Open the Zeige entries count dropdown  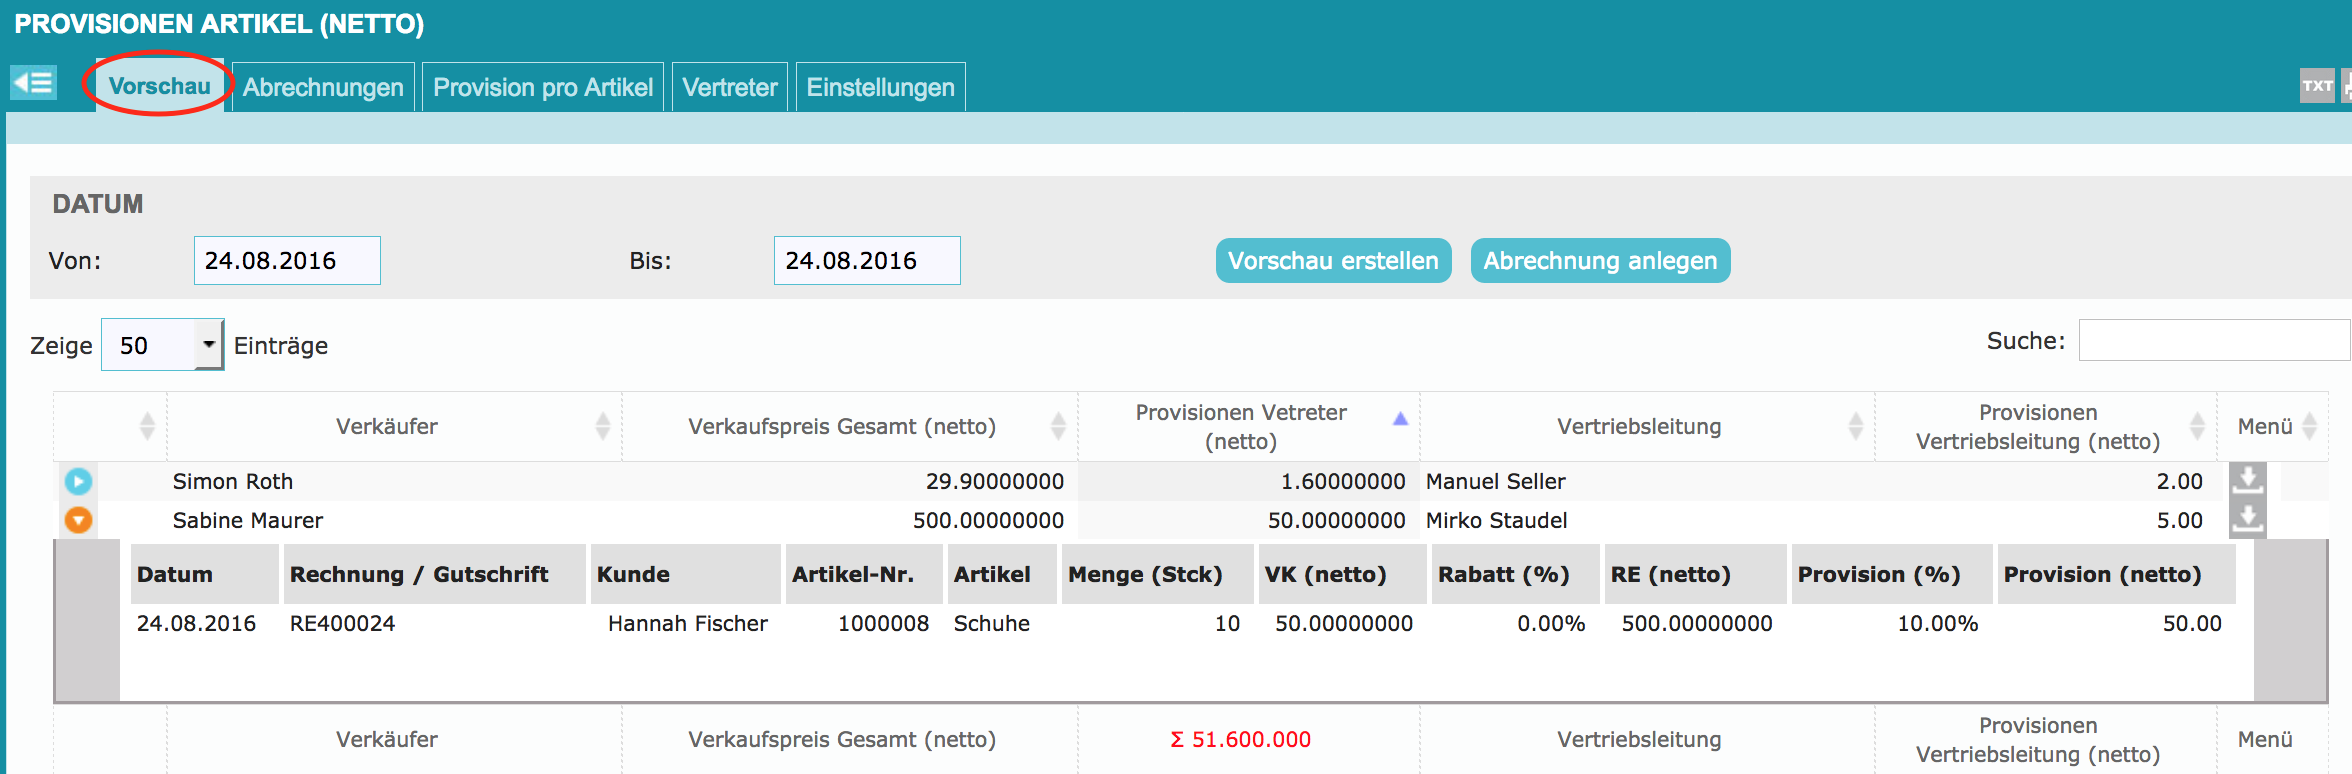pyautogui.click(x=208, y=345)
